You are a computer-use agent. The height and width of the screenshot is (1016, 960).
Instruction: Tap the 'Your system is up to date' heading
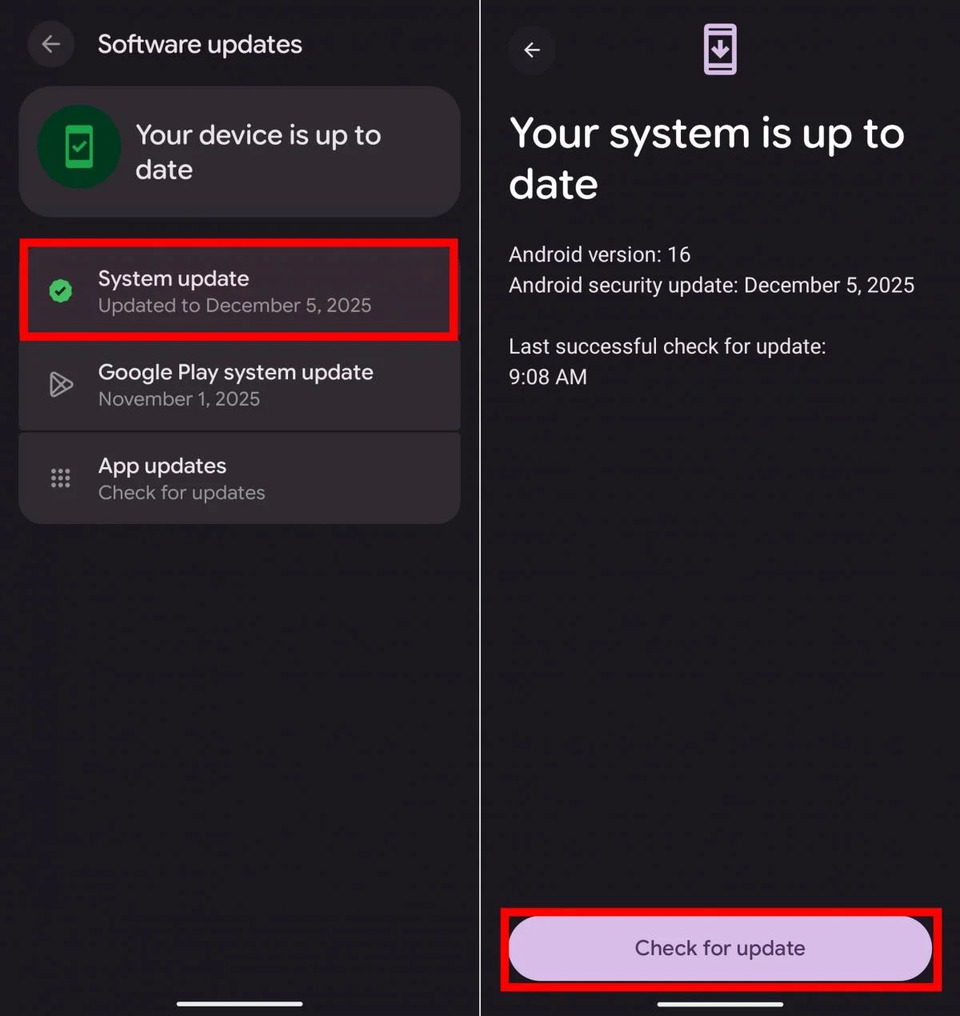tap(706, 158)
